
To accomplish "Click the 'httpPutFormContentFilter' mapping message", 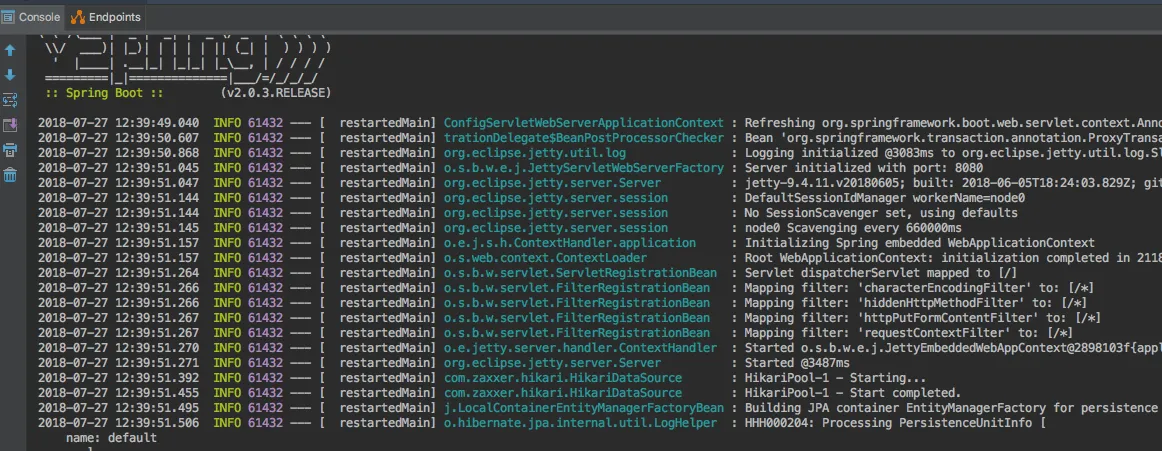I will click(x=923, y=318).
